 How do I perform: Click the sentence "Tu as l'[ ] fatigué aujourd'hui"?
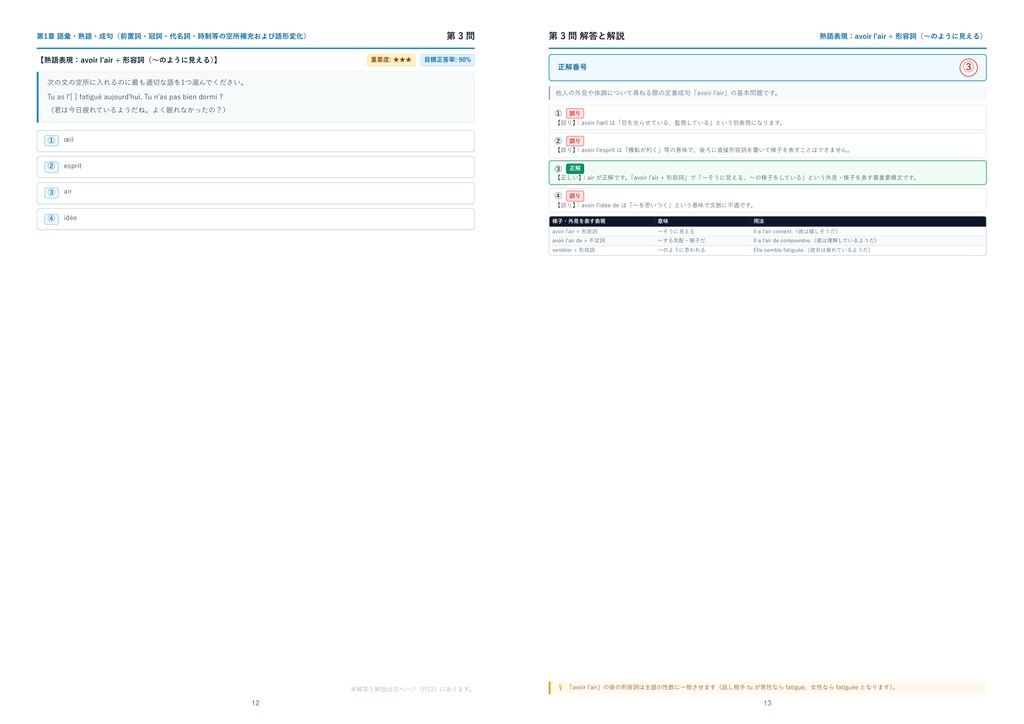(135, 97)
